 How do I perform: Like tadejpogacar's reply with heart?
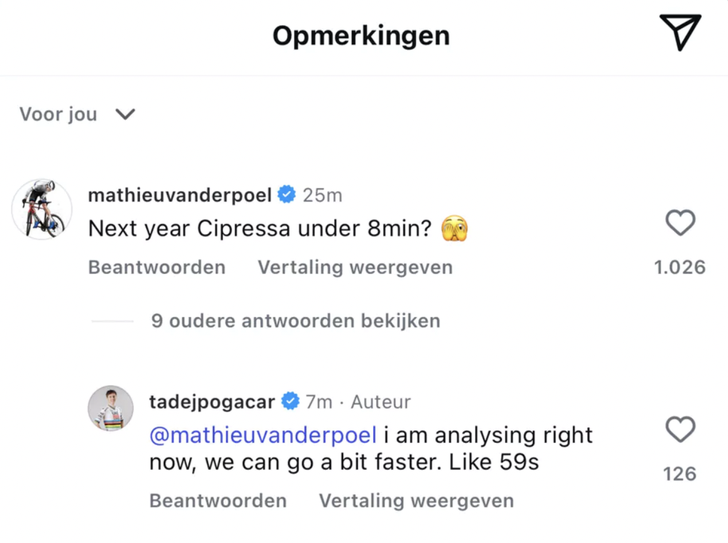point(680,430)
